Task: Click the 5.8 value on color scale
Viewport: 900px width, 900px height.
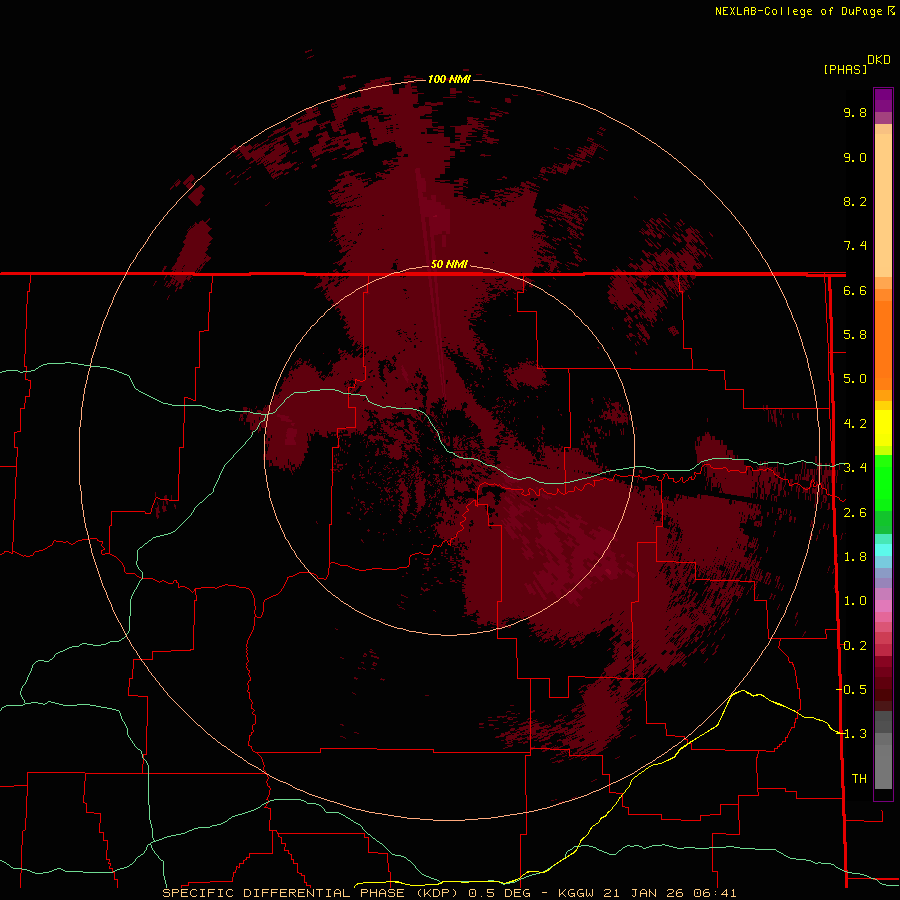Action: coord(855,335)
